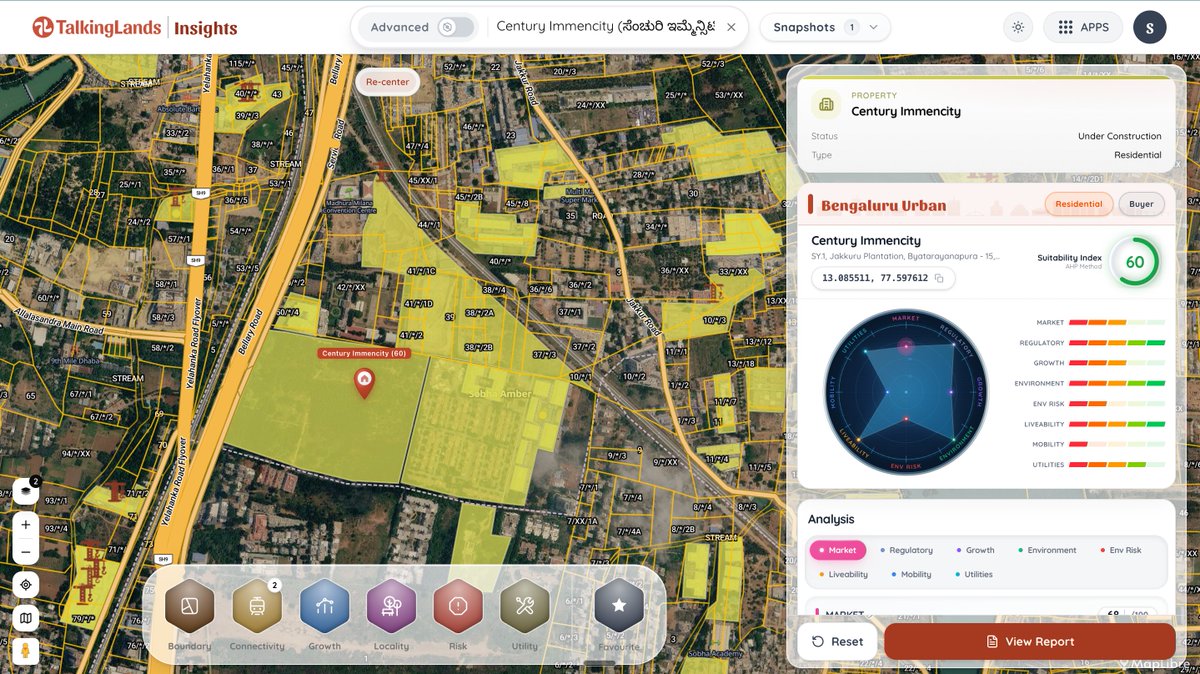The width and height of the screenshot is (1200, 674).
Task: Click the Sobha Amber map label
Action: (x=500, y=394)
